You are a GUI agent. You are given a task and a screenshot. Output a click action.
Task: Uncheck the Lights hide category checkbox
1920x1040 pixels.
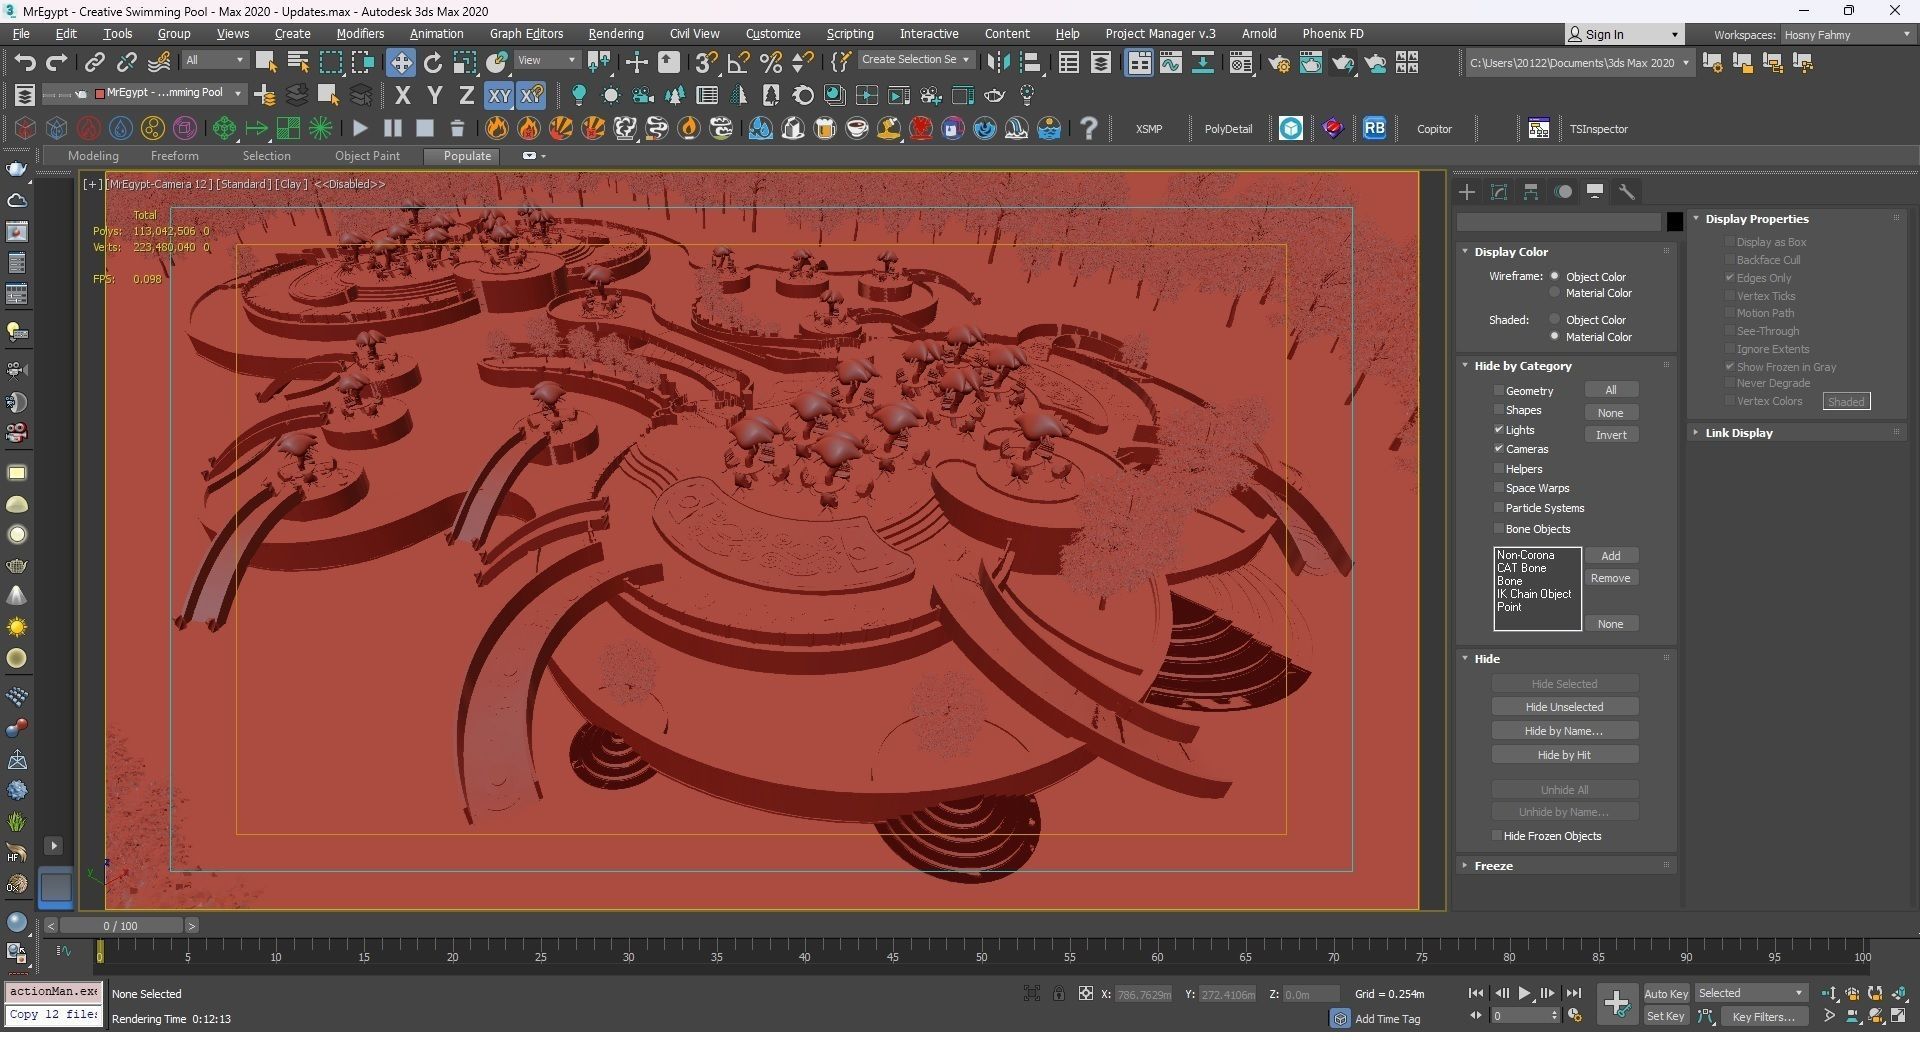[1499, 429]
